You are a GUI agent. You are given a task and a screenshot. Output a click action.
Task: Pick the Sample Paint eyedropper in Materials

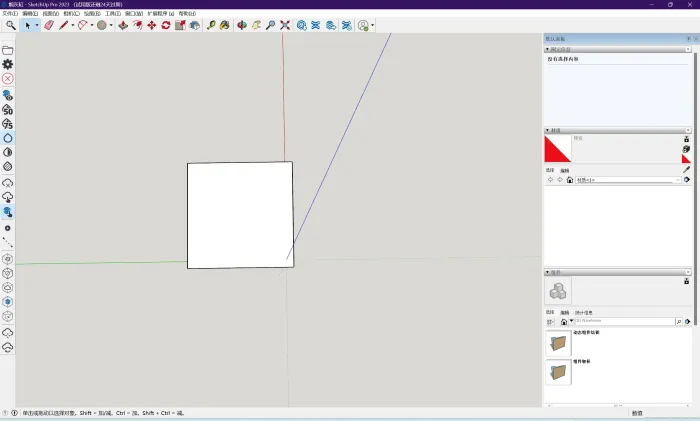[686, 170]
